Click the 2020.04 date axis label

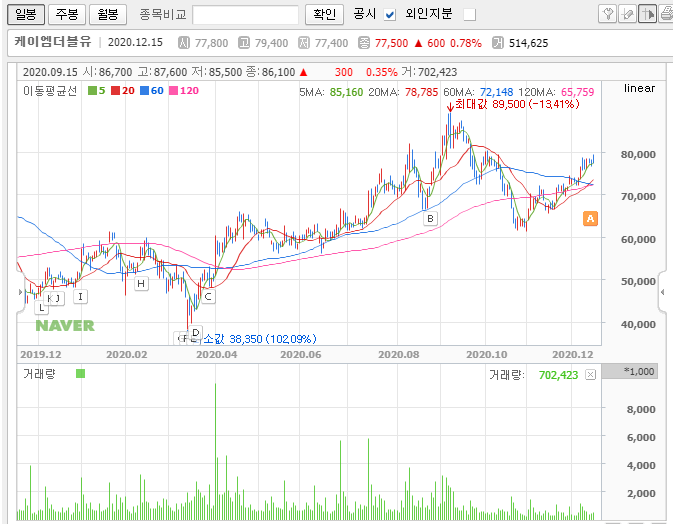point(216,354)
